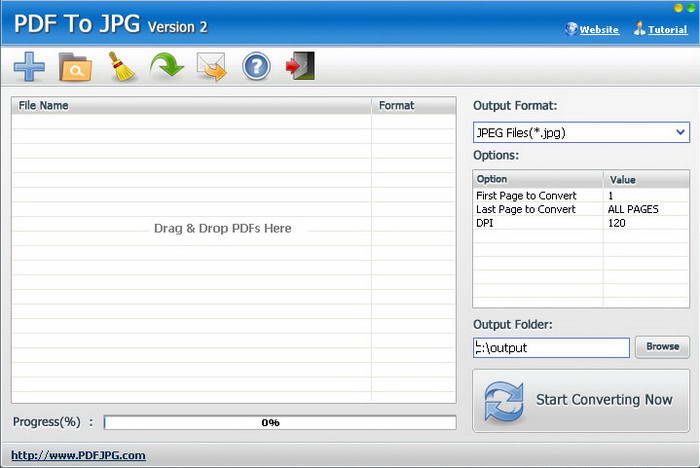
Task: Select the DPI option row
Action: (x=581, y=223)
